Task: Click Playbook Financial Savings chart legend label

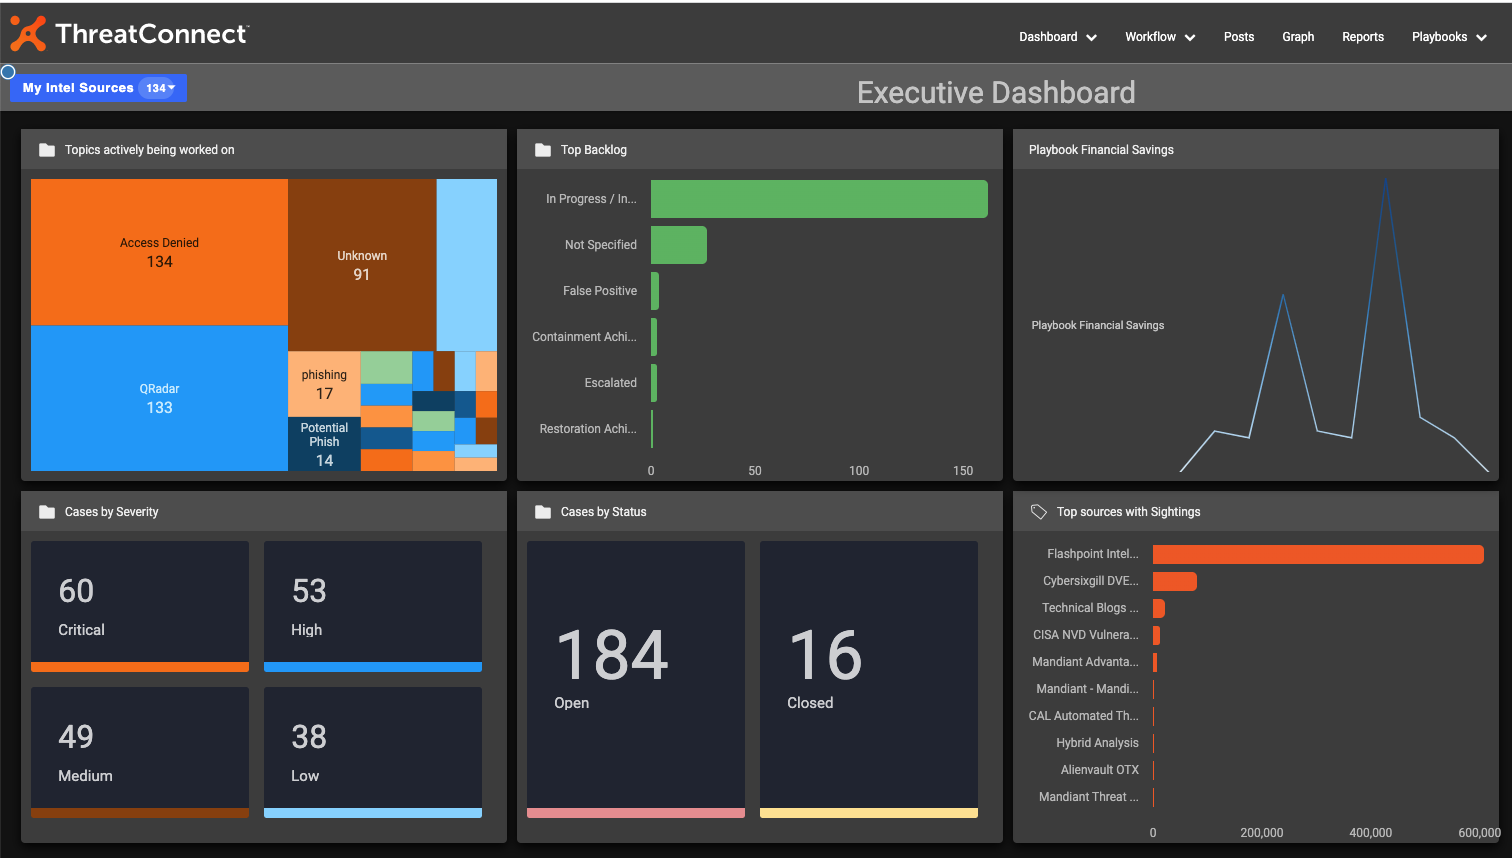Action: (x=1097, y=325)
